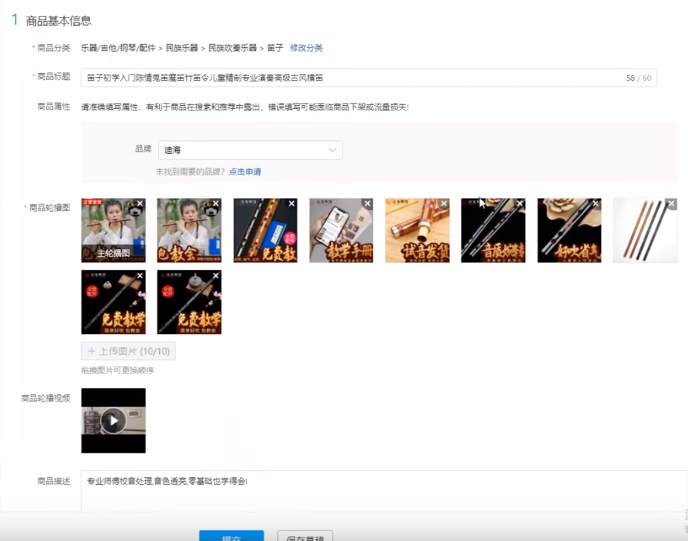
Task: Select the 包教会 thumbnail
Action: coord(189,230)
